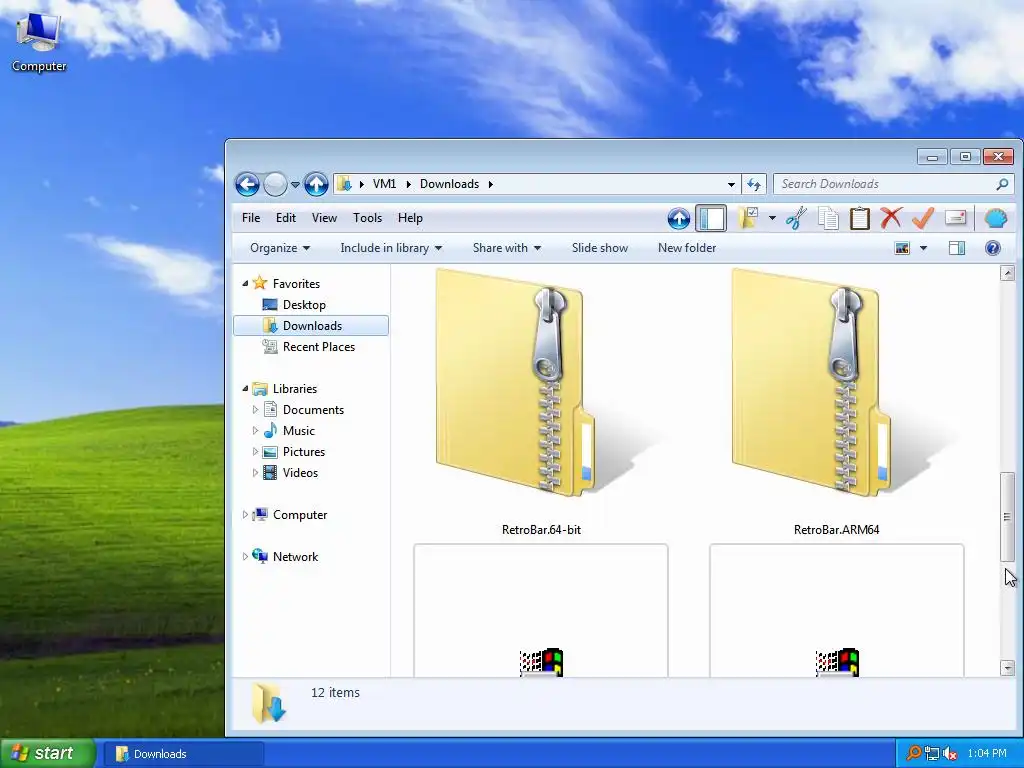
Task: Select Network in navigation pane
Action: (295, 557)
